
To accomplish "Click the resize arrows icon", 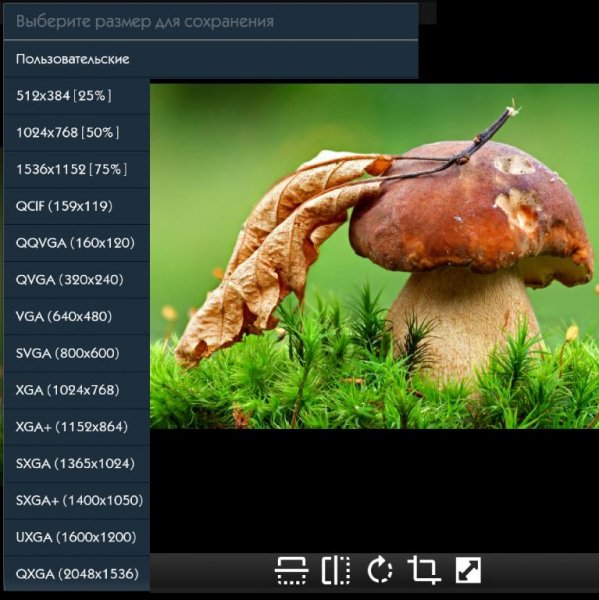I will tap(468, 571).
